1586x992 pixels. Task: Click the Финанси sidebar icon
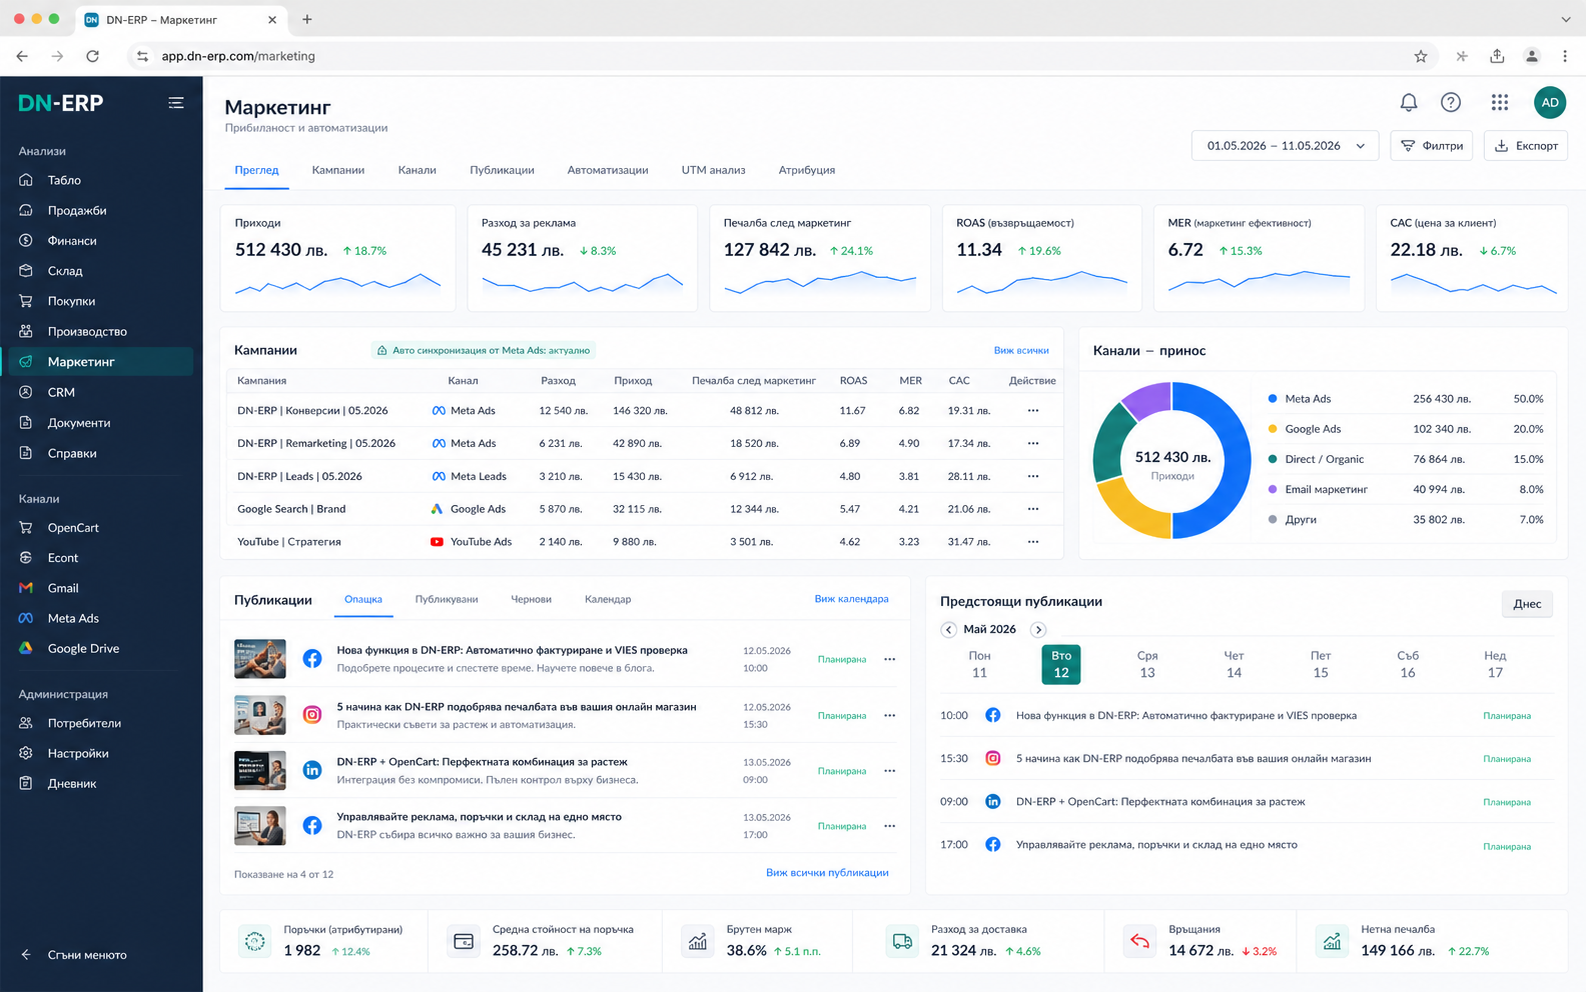[x=26, y=240]
